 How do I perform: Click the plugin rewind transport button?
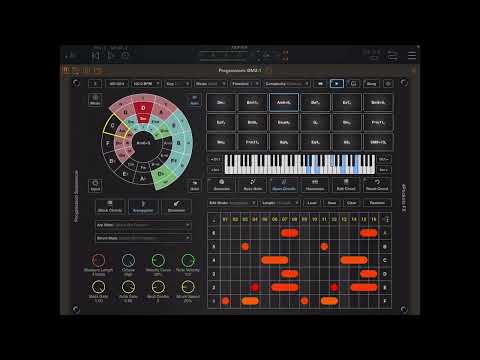320,84
